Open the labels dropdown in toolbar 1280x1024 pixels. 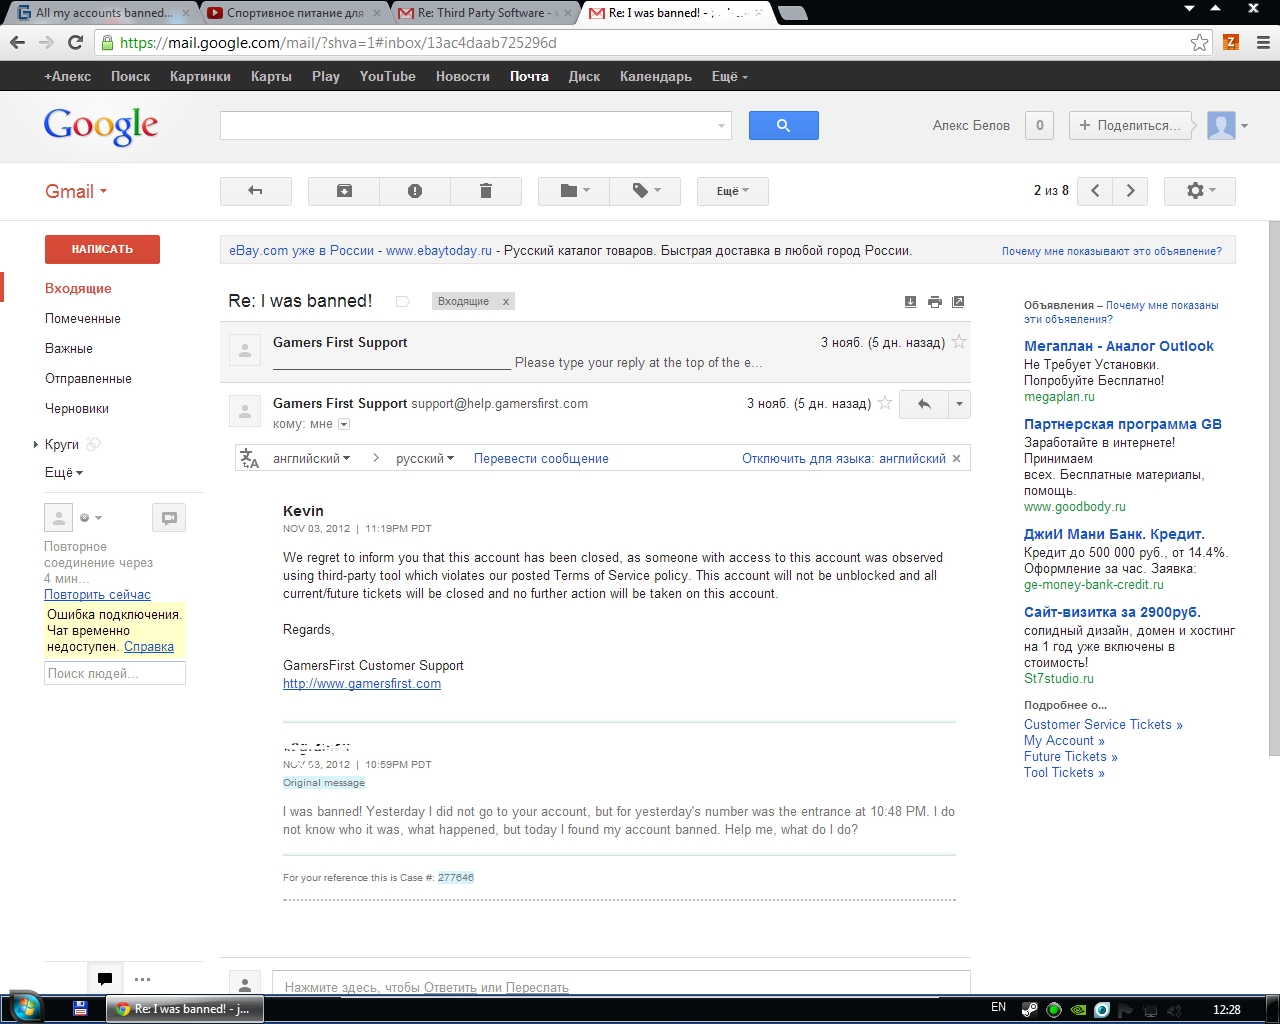click(x=645, y=191)
